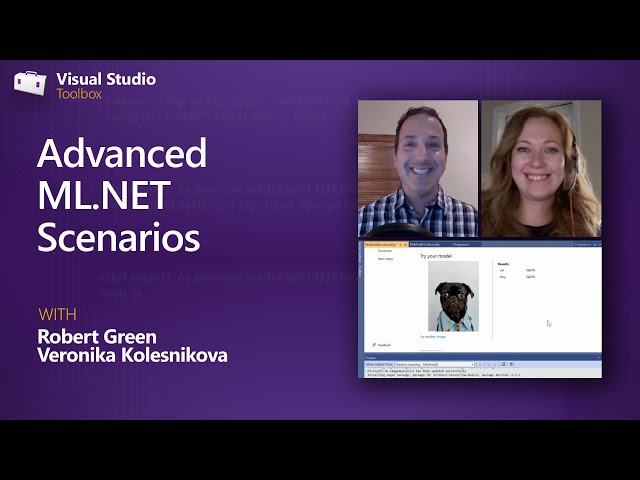Screen dimensions: 640x480
Task: Clear all output using the toolbar icon
Action: (503, 364)
